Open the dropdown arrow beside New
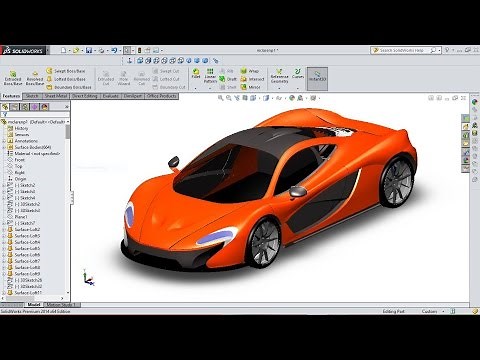 [69, 51]
